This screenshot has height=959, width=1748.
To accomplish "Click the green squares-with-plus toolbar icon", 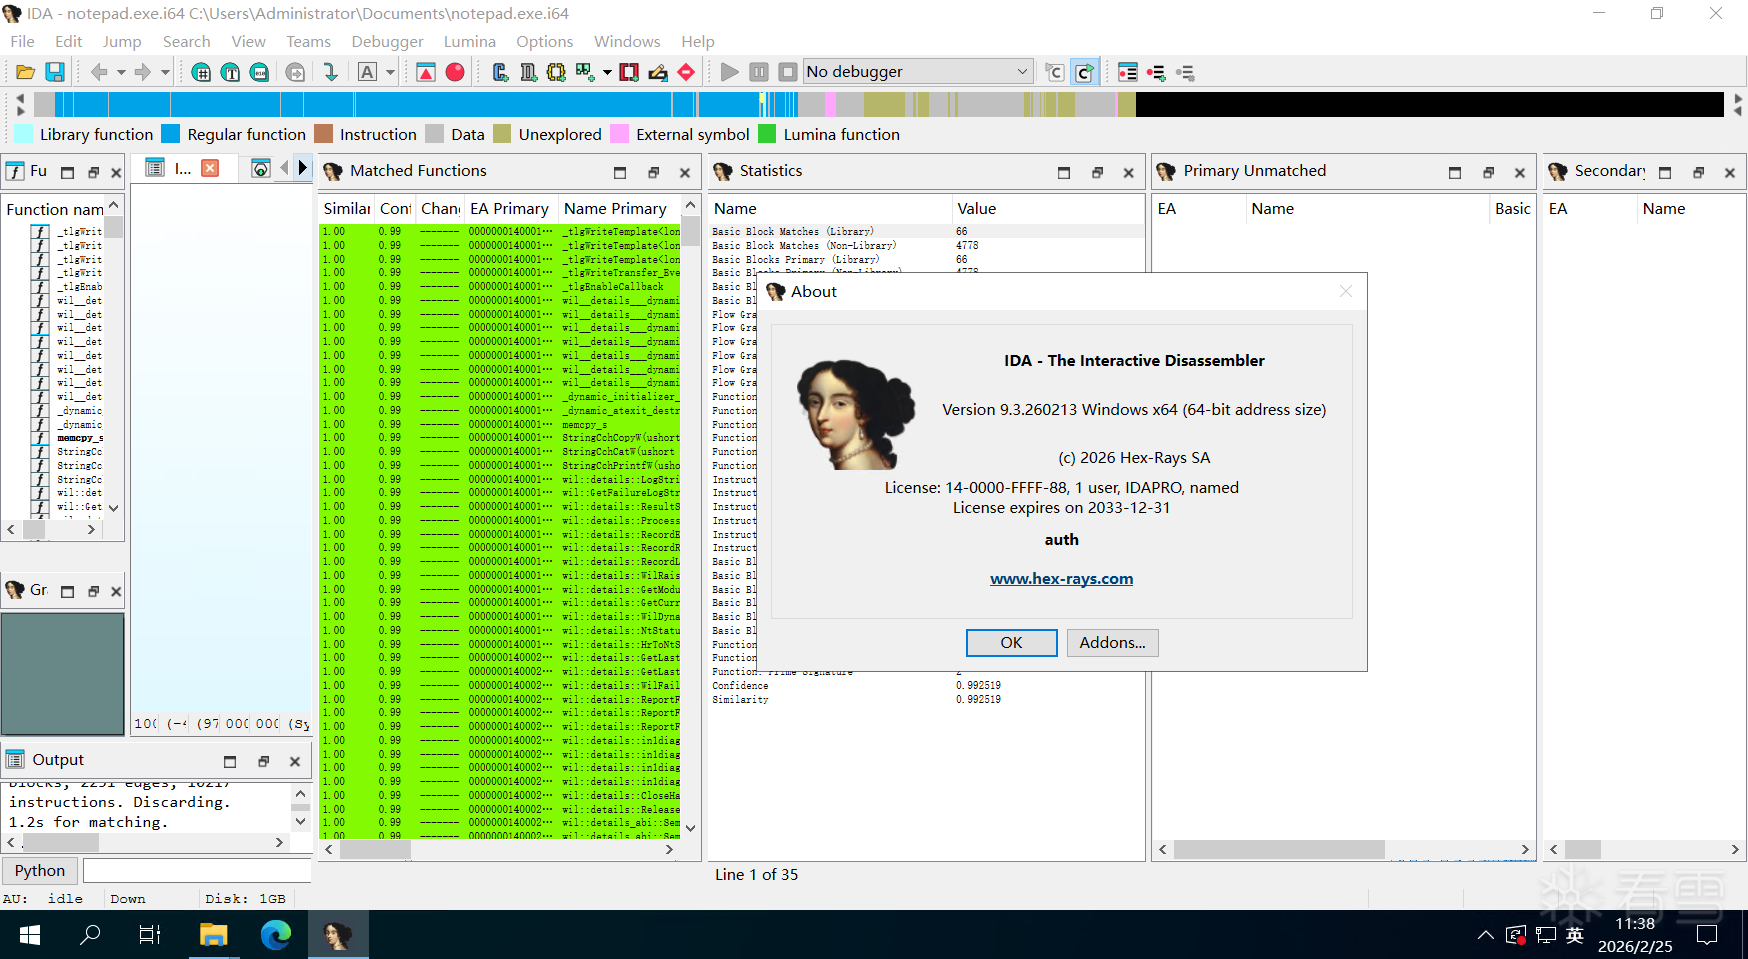I will click(585, 72).
